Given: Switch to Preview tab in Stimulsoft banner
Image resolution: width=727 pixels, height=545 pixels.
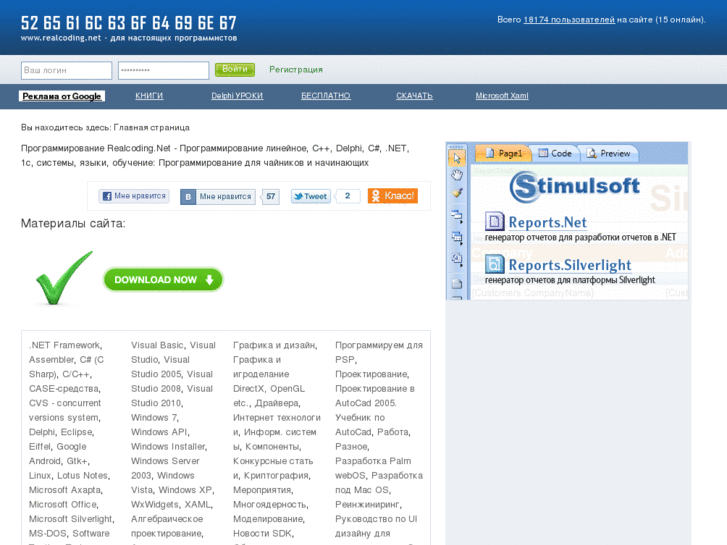Looking at the screenshot, I should [609, 154].
